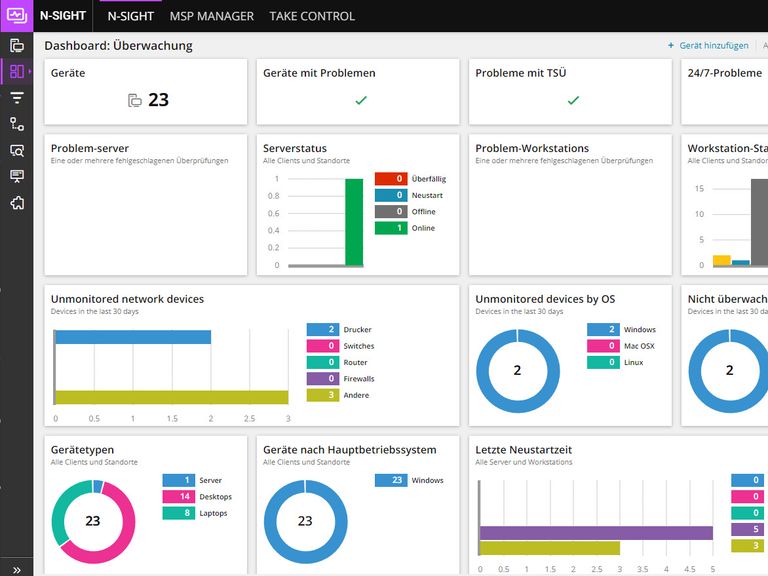Click the Unmonitored devices by OS donut chart
The image size is (768, 576).
[518, 371]
